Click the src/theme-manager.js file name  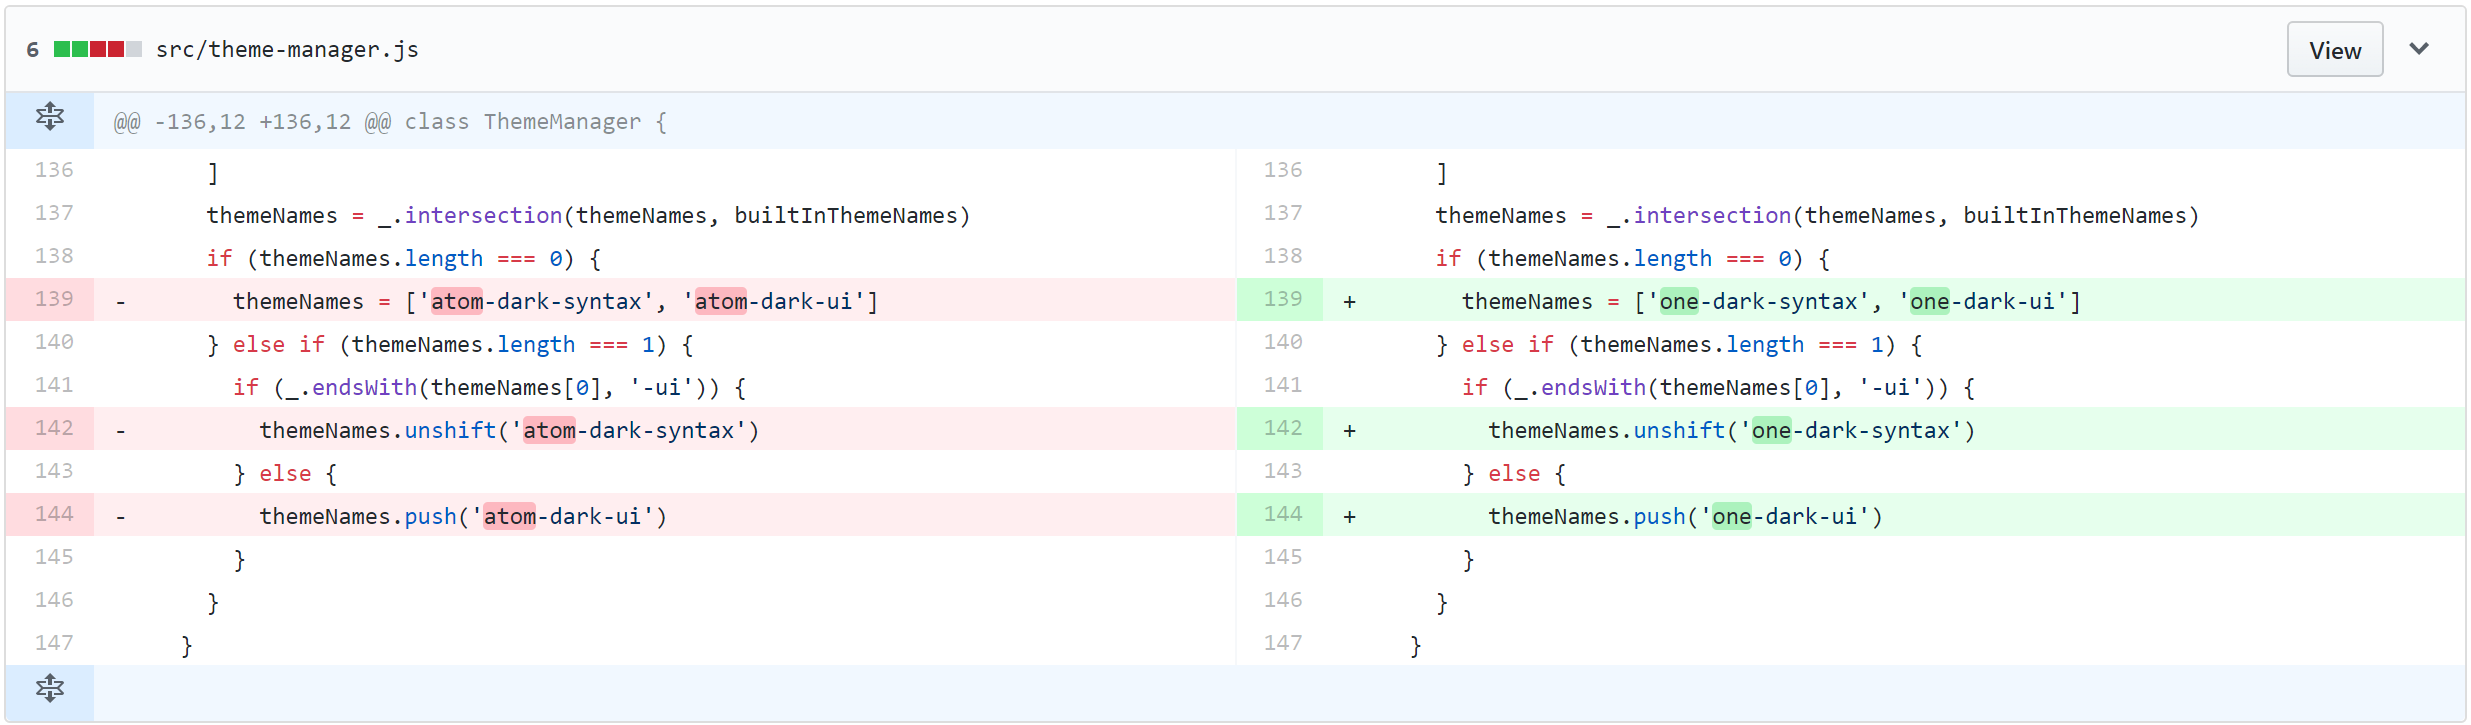point(287,50)
